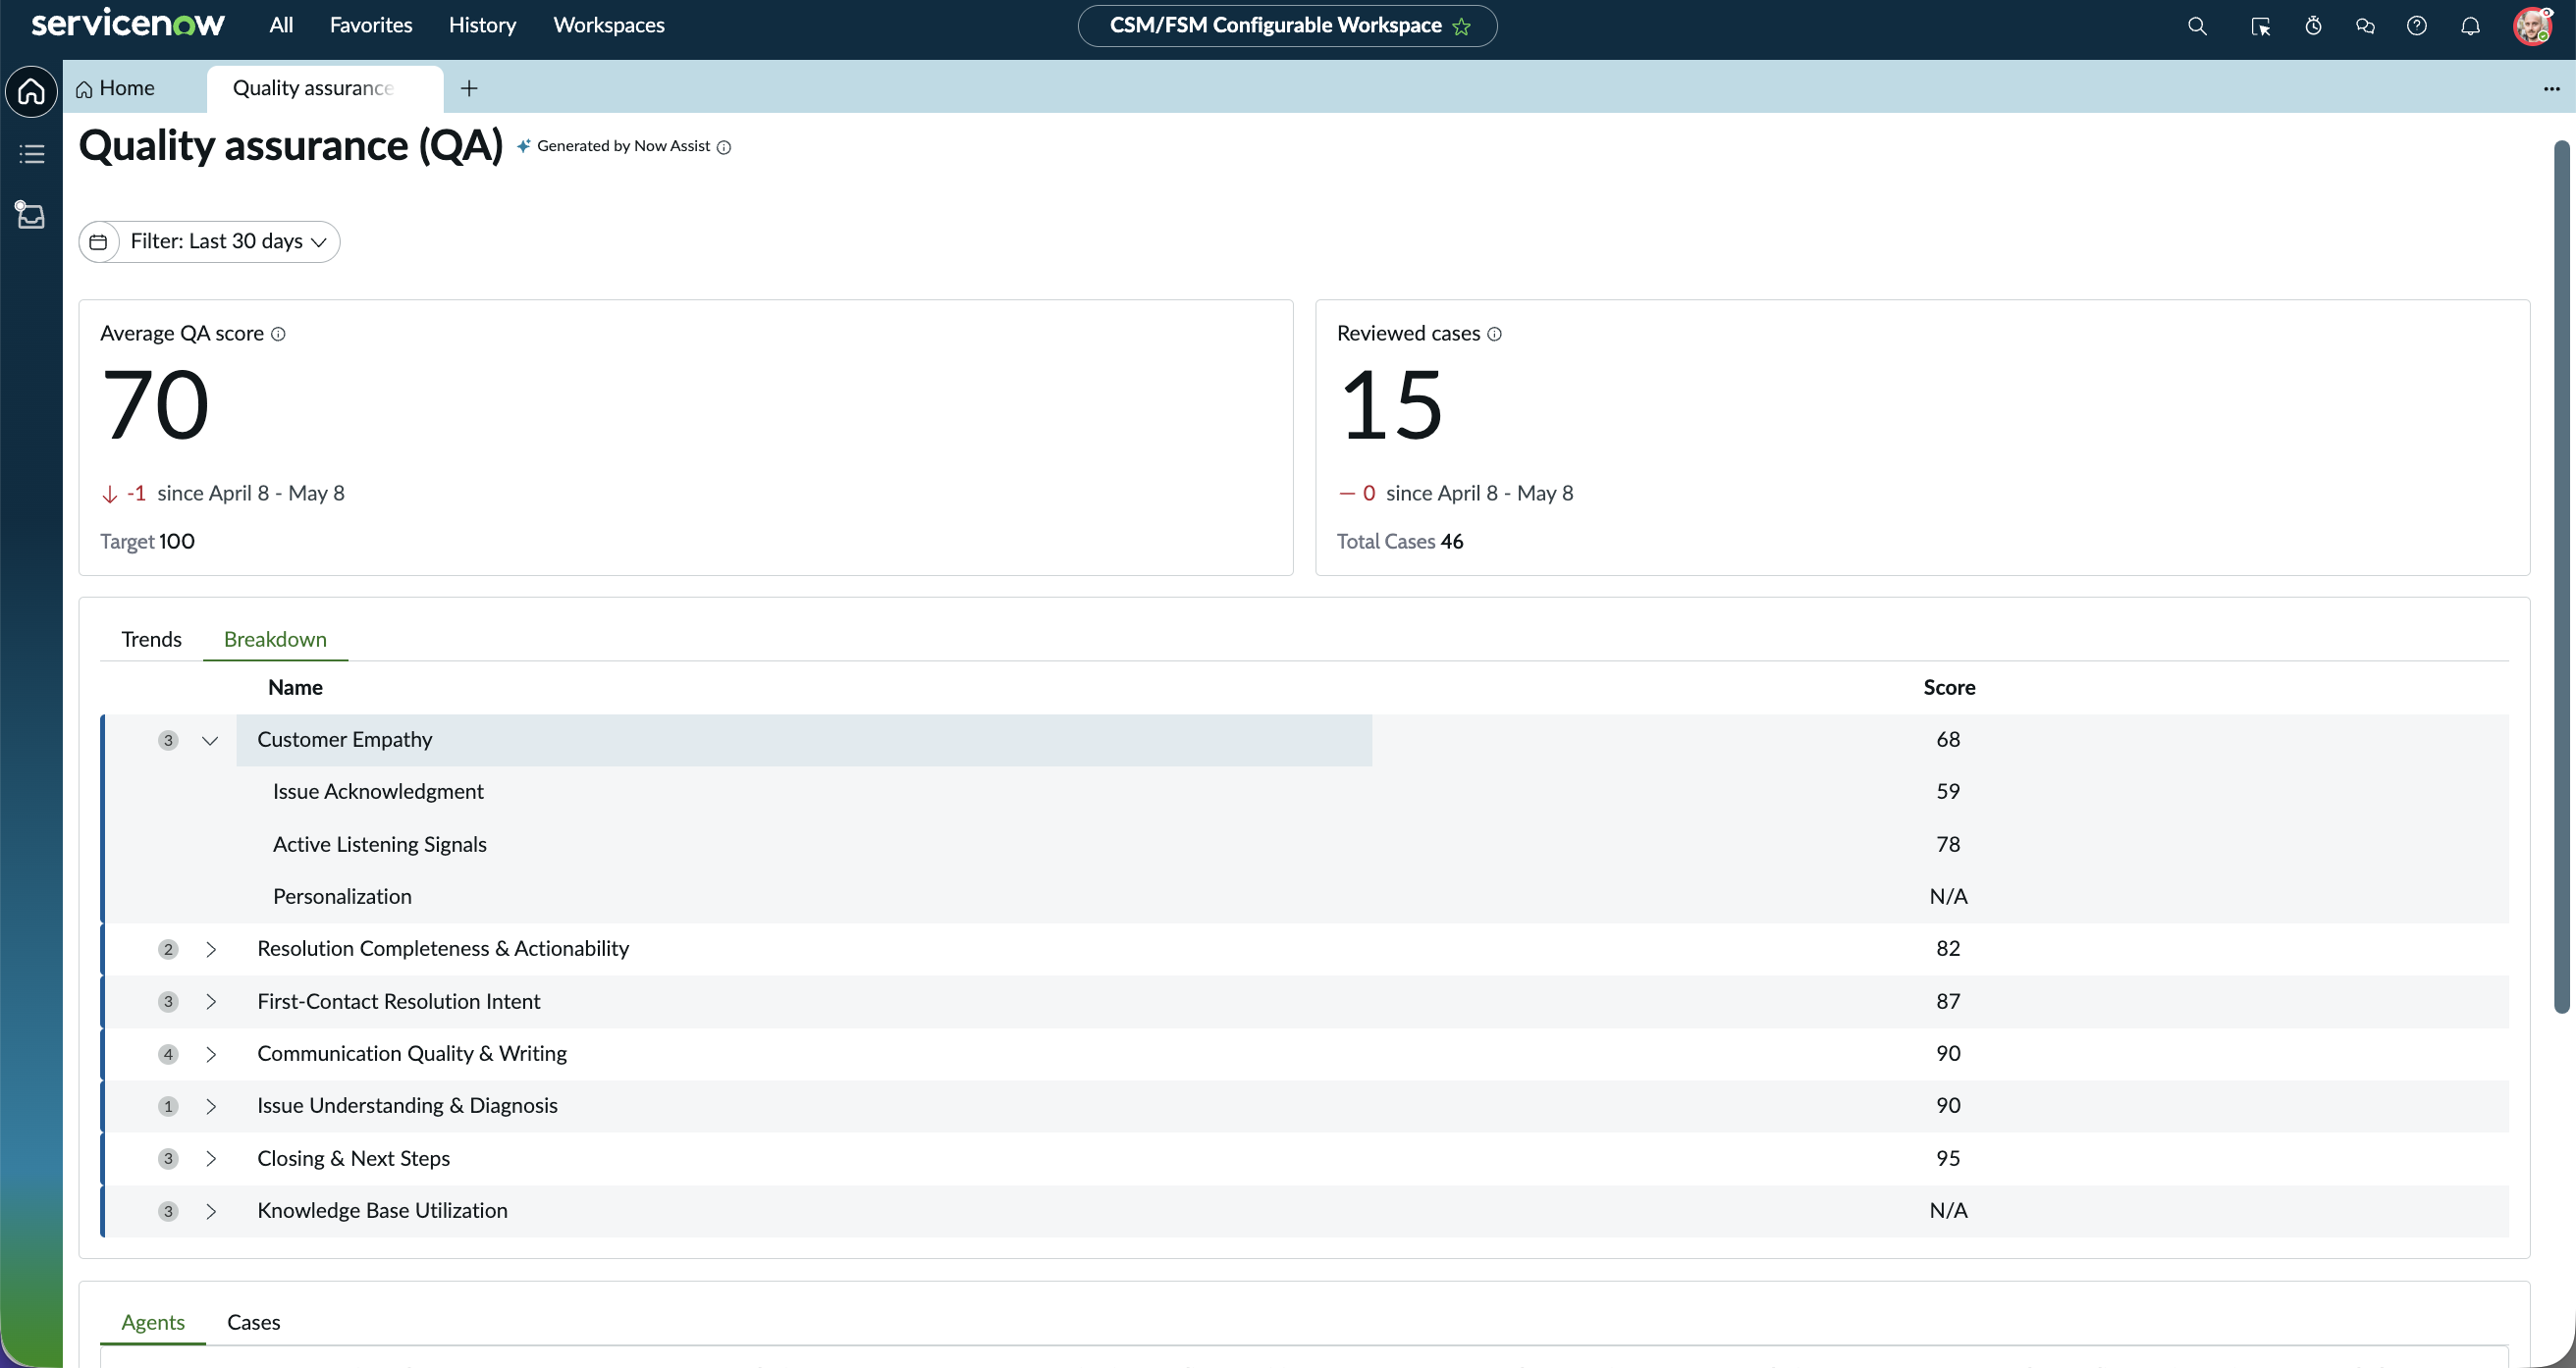Open the user profile avatar
Screen dimensions: 2576x1368
(x=2533, y=26)
